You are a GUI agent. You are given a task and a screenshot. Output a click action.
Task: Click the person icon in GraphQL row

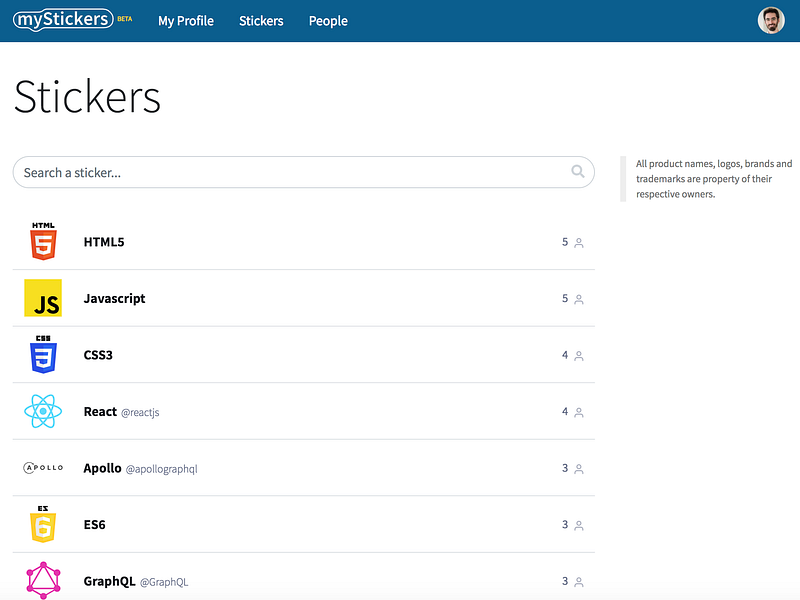579,582
